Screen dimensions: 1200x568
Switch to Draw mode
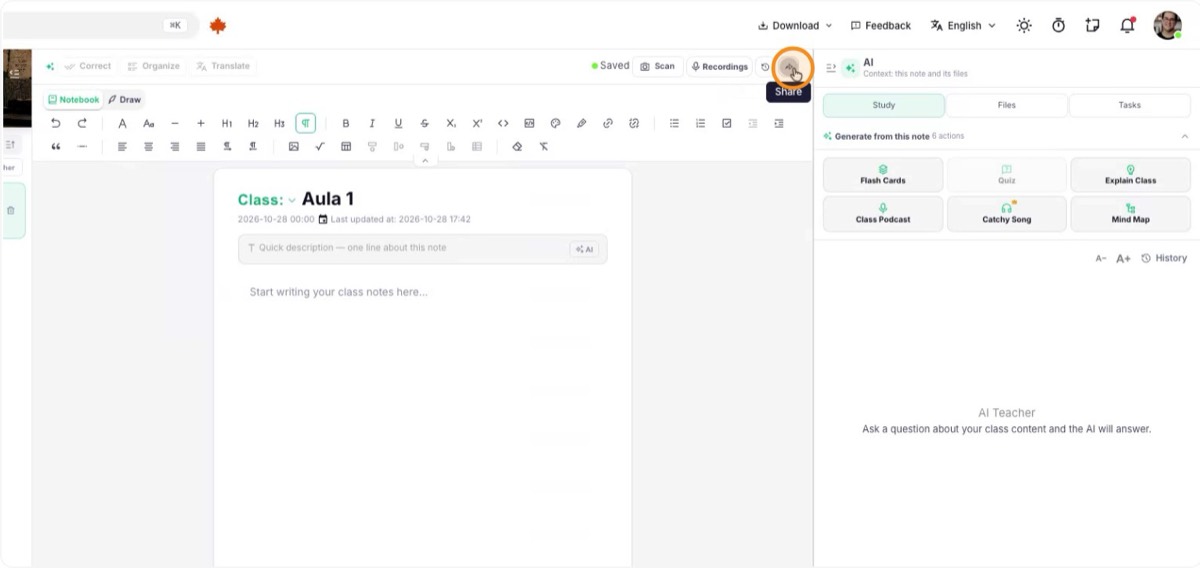pyautogui.click(x=125, y=100)
